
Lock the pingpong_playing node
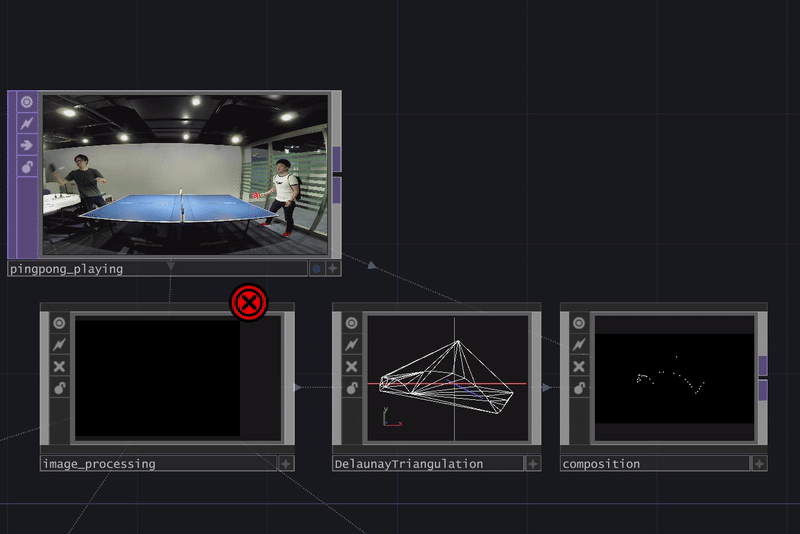coord(27,167)
